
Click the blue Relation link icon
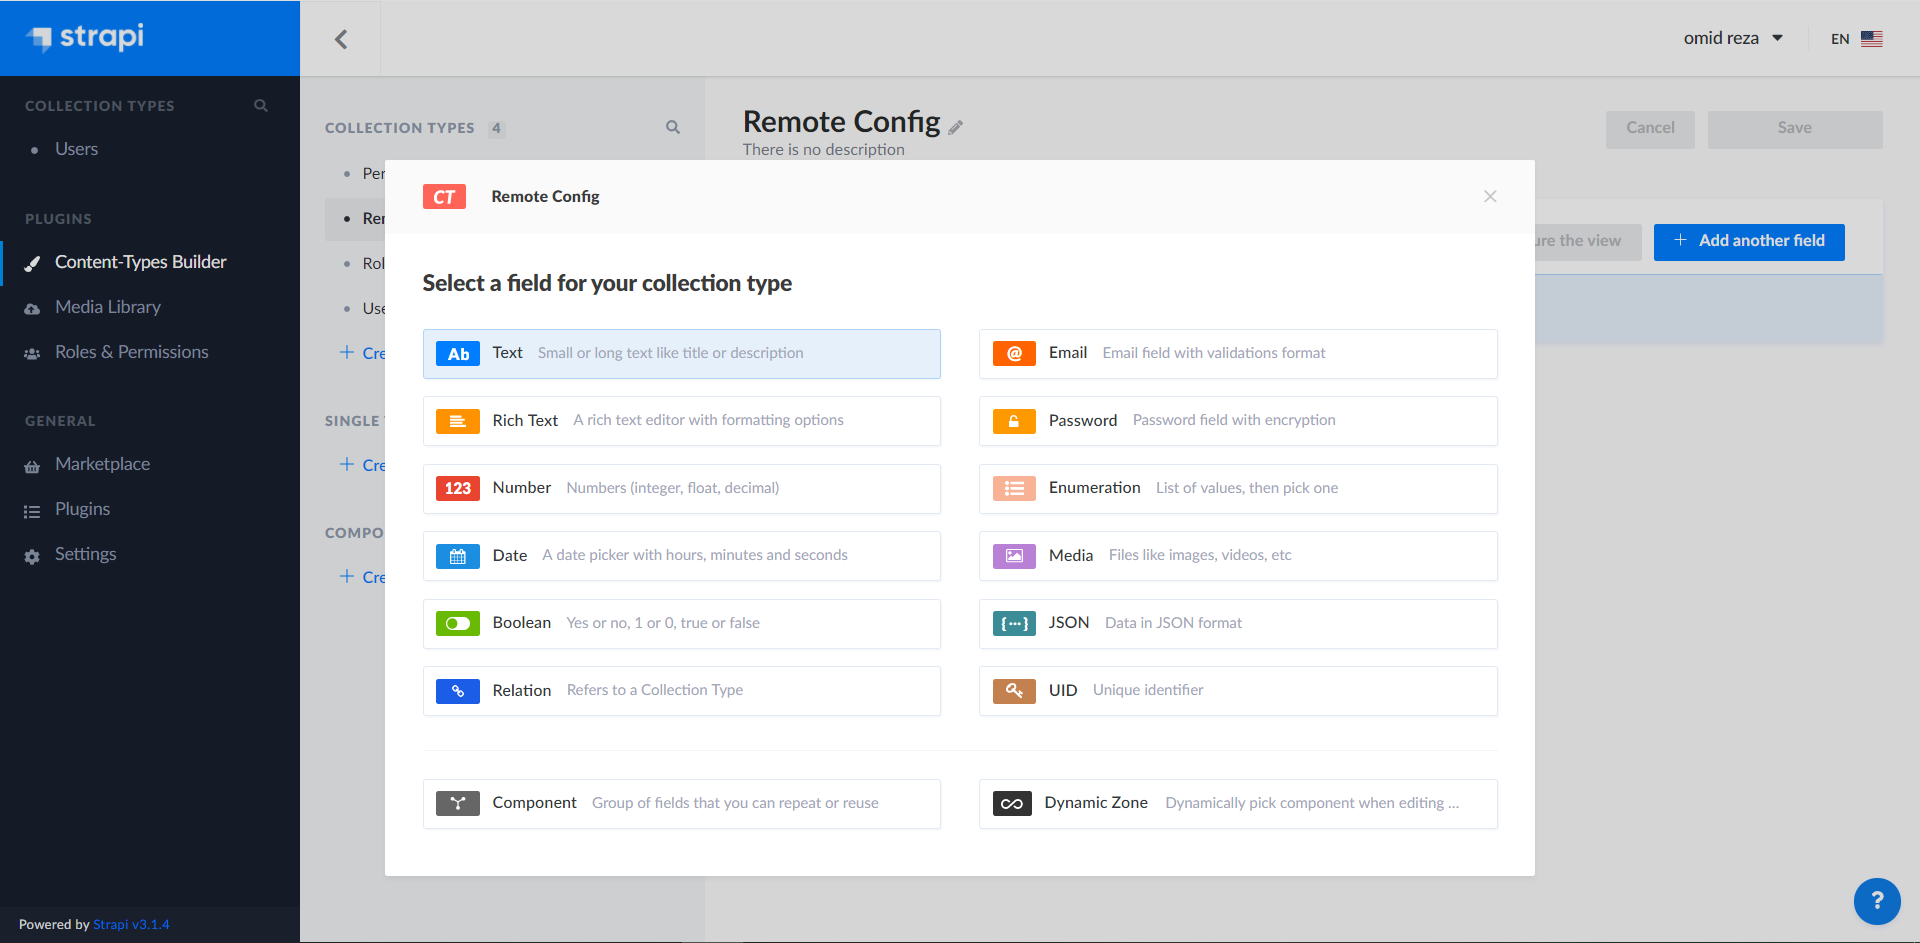click(458, 691)
